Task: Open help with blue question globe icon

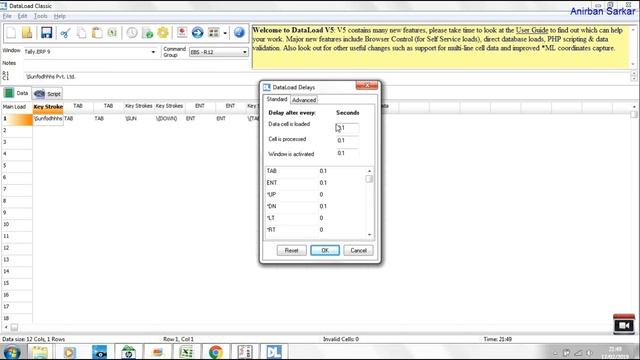Action: 239,33
